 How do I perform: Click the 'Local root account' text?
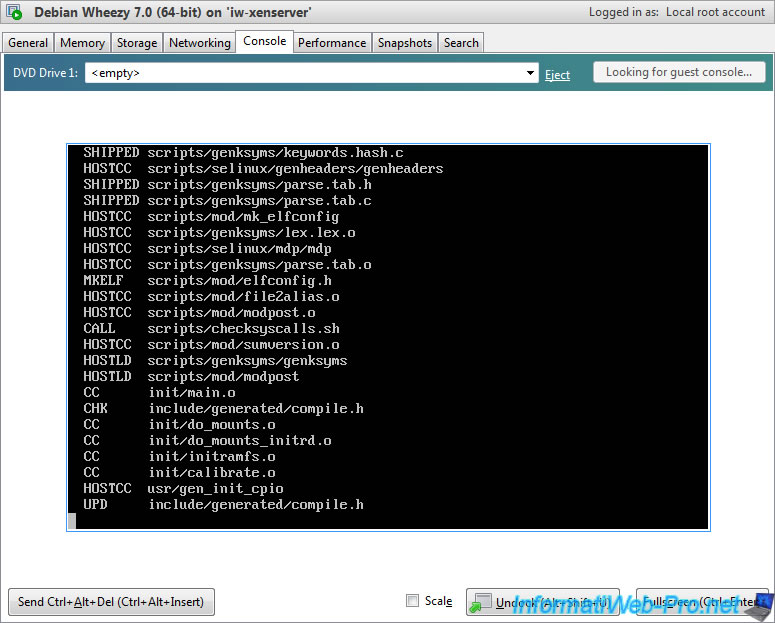point(715,12)
